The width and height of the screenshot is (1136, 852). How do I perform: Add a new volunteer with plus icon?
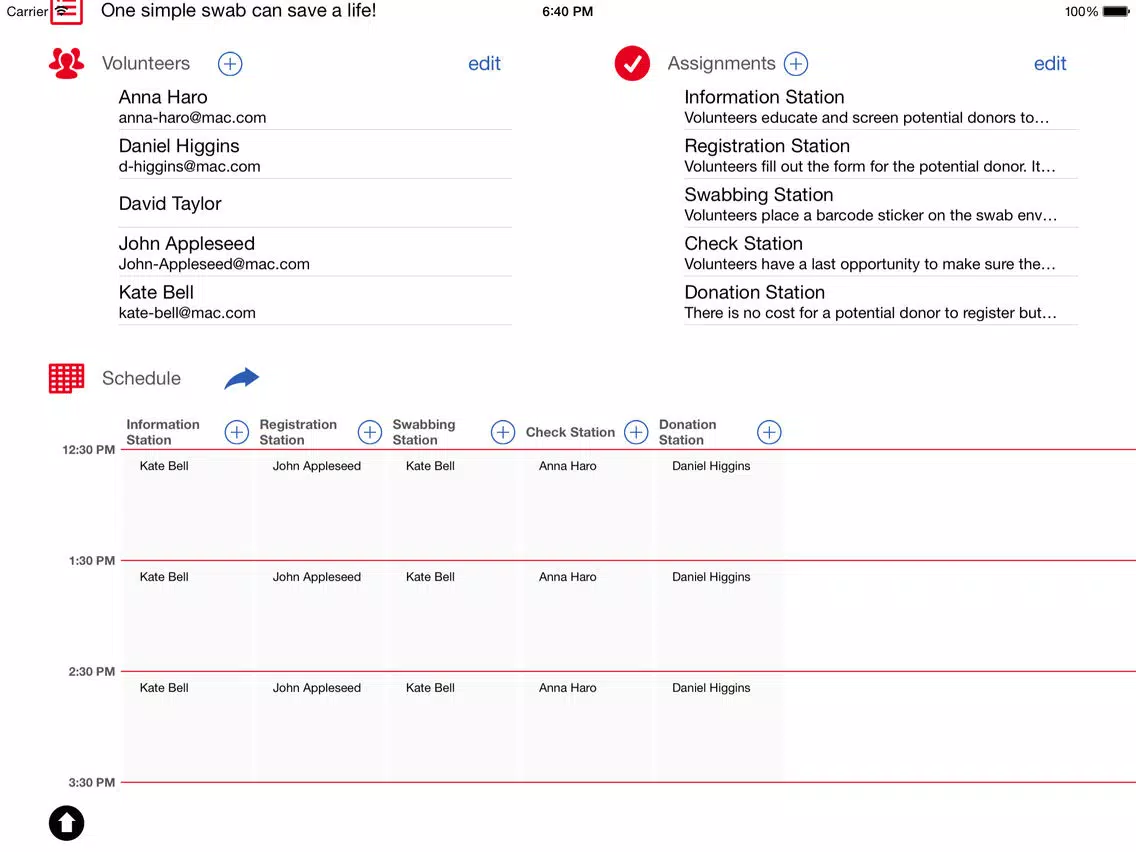click(x=230, y=64)
